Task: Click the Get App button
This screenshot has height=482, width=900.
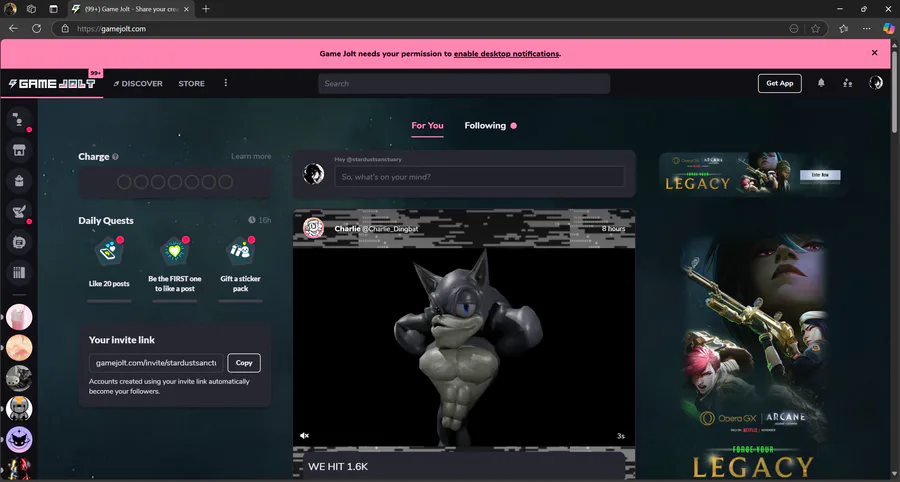Action: tap(779, 83)
